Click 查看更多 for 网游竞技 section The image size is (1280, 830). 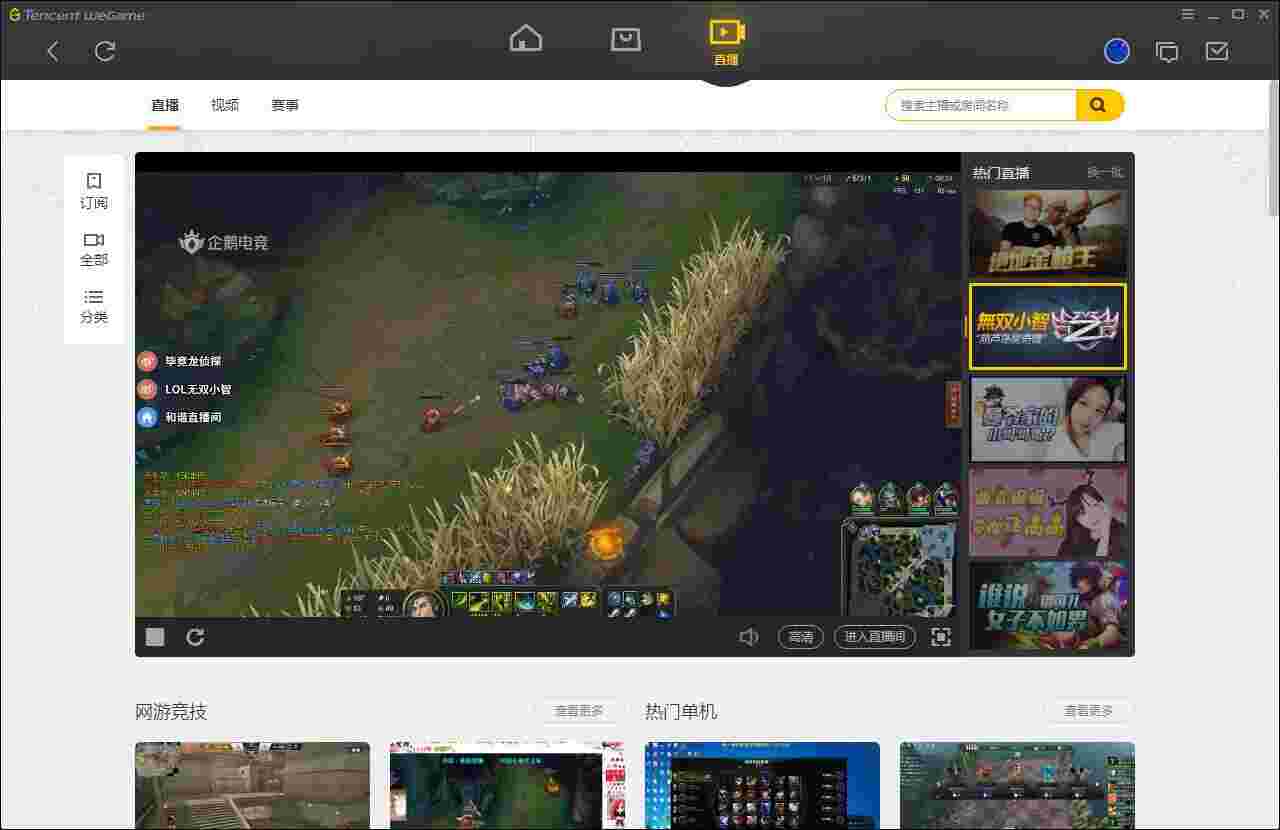pyautogui.click(x=580, y=711)
